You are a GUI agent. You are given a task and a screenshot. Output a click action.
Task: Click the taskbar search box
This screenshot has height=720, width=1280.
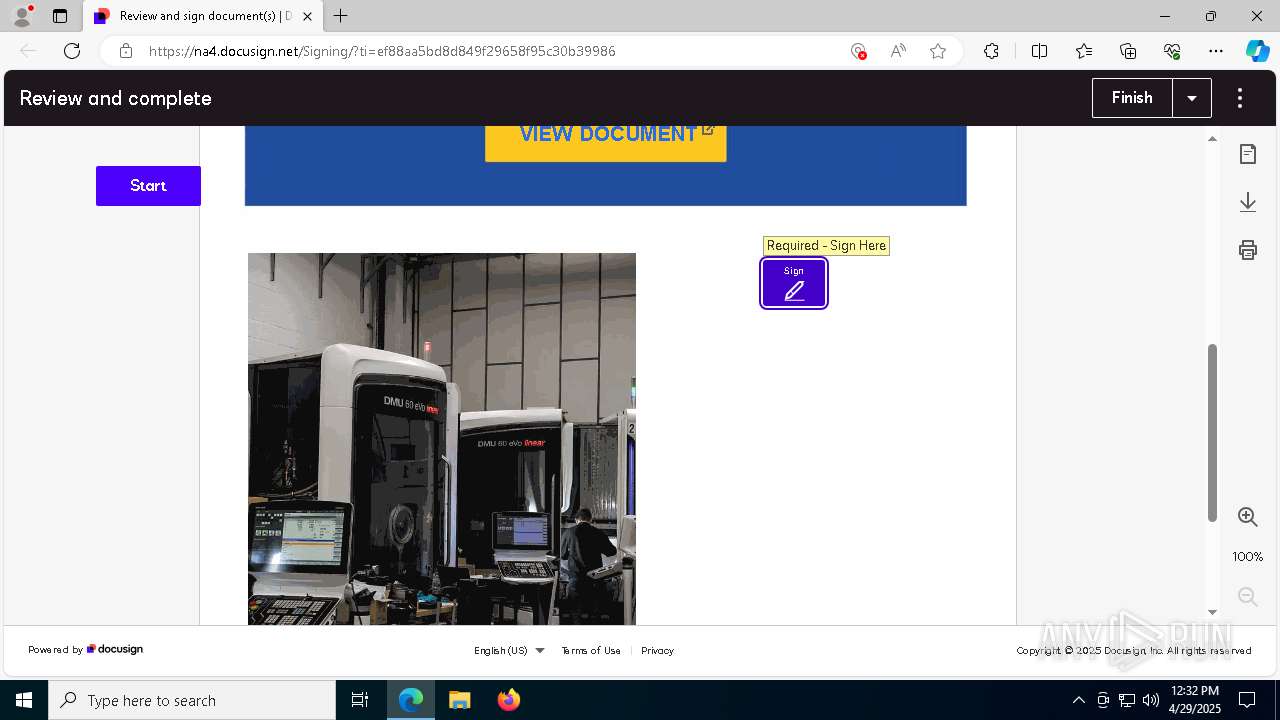click(192, 700)
